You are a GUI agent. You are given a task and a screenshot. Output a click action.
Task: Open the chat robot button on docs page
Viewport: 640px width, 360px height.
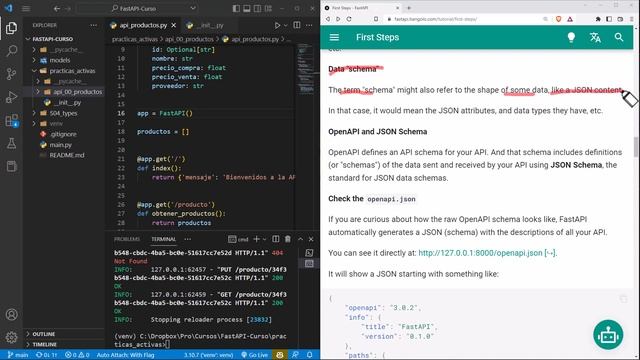(x=608, y=335)
